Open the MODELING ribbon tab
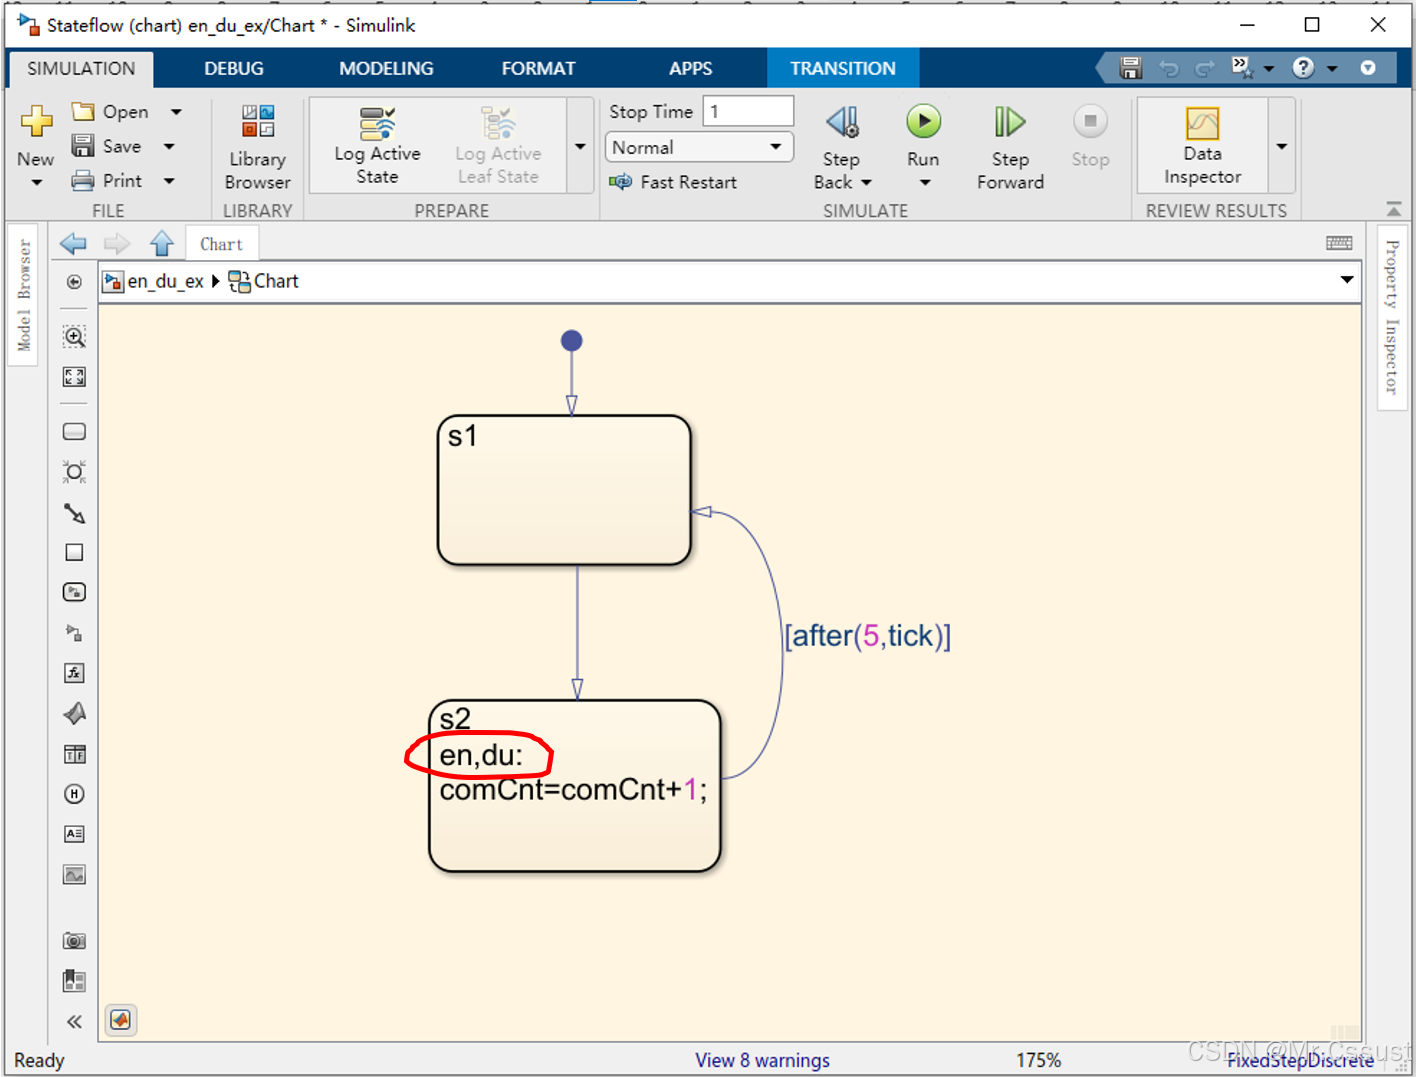This screenshot has height=1077, width=1416. [x=386, y=68]
